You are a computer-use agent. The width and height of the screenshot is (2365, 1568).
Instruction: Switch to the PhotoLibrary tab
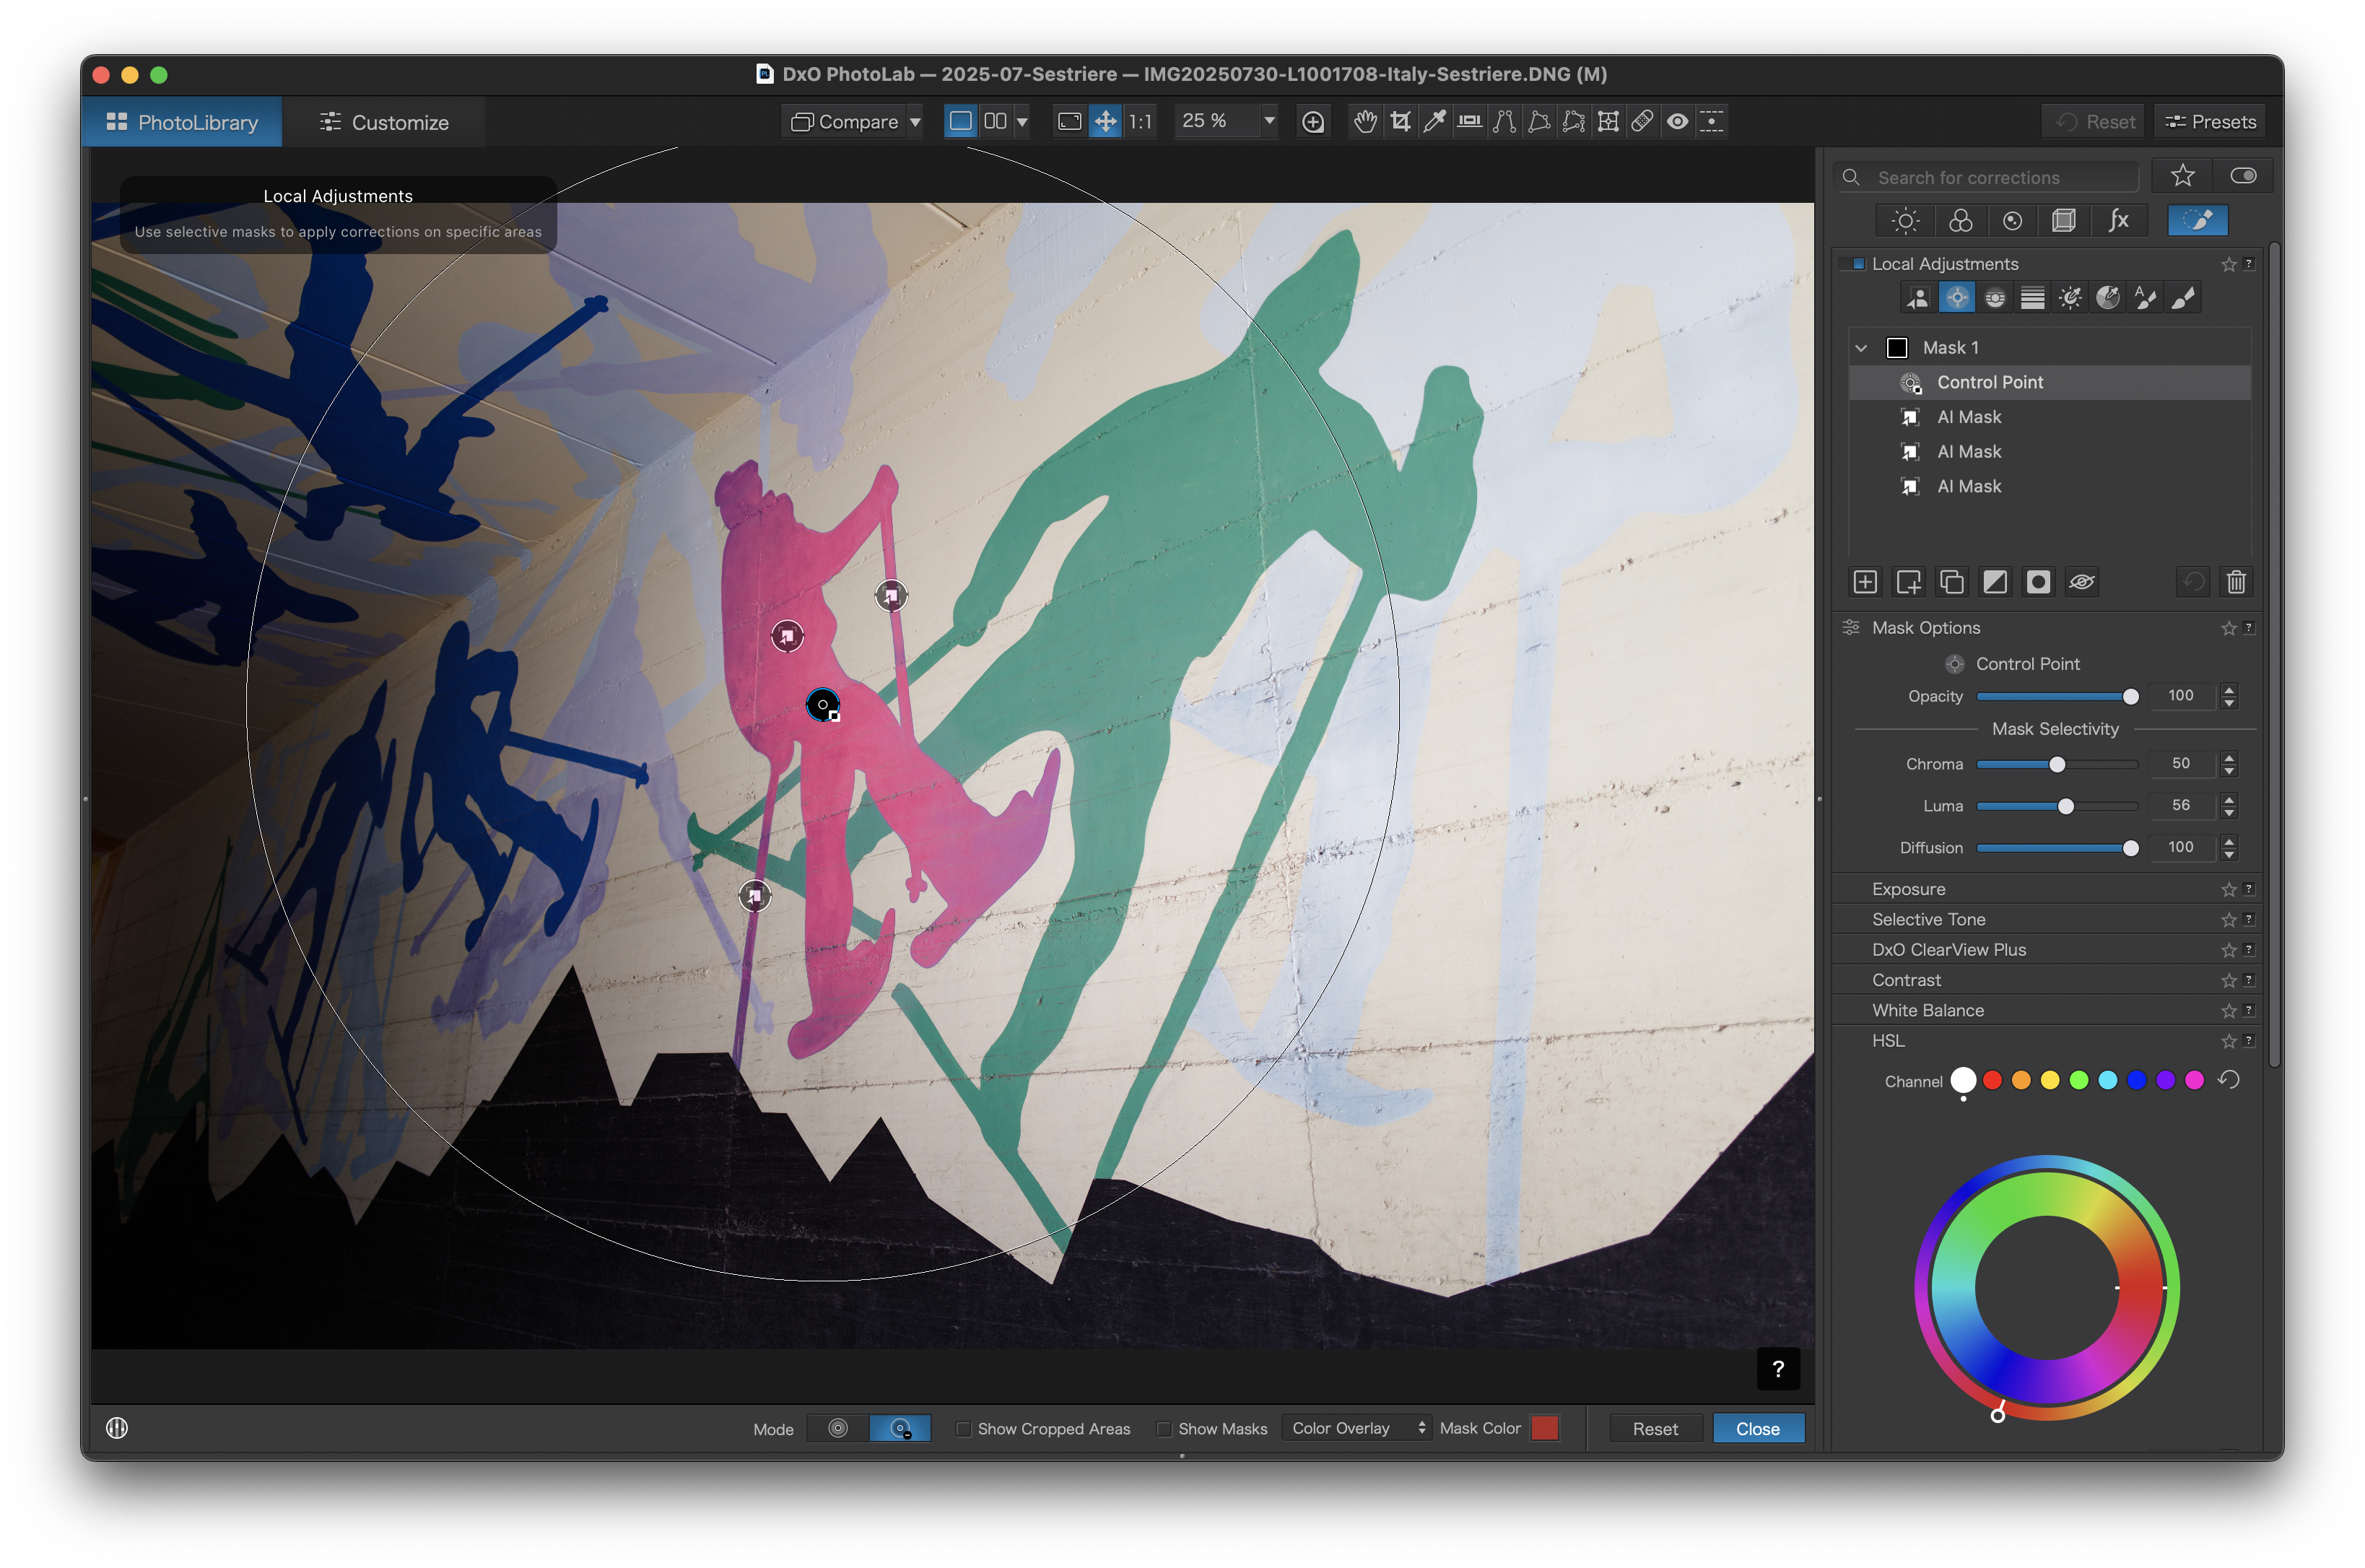182,122
